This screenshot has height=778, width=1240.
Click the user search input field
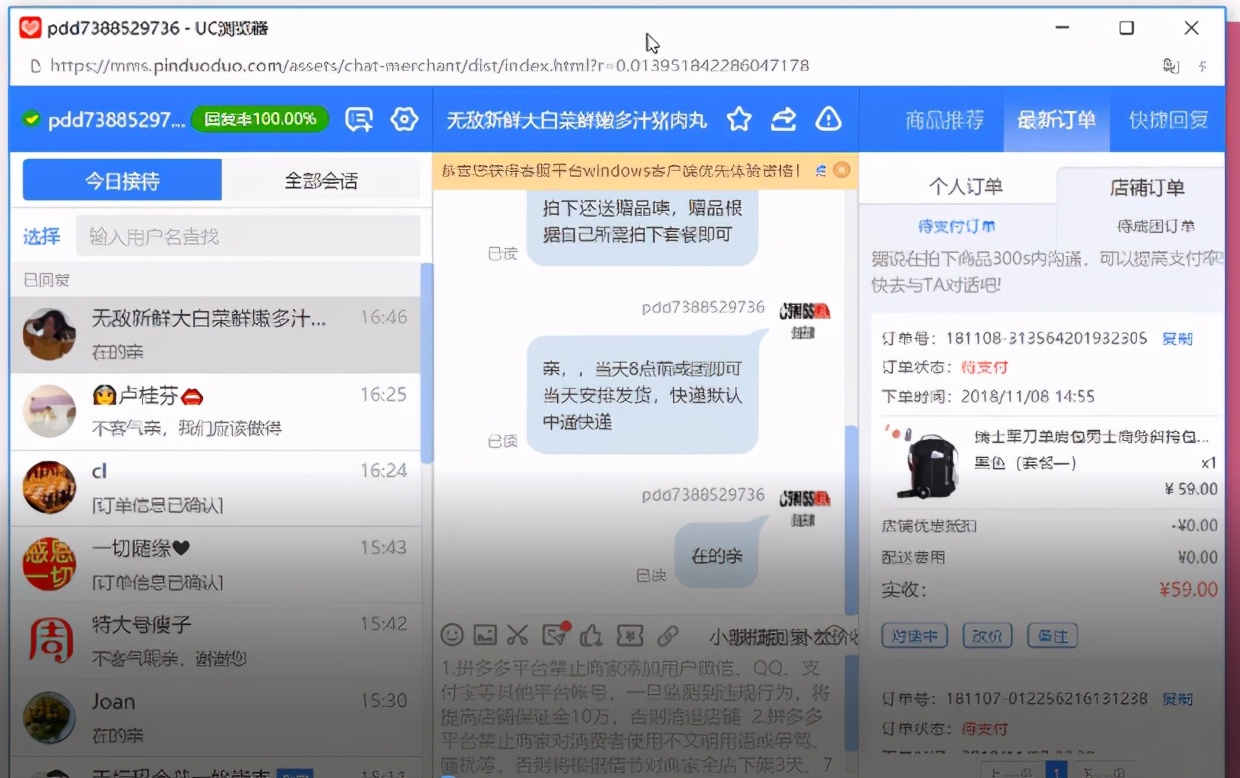point(250,236)
